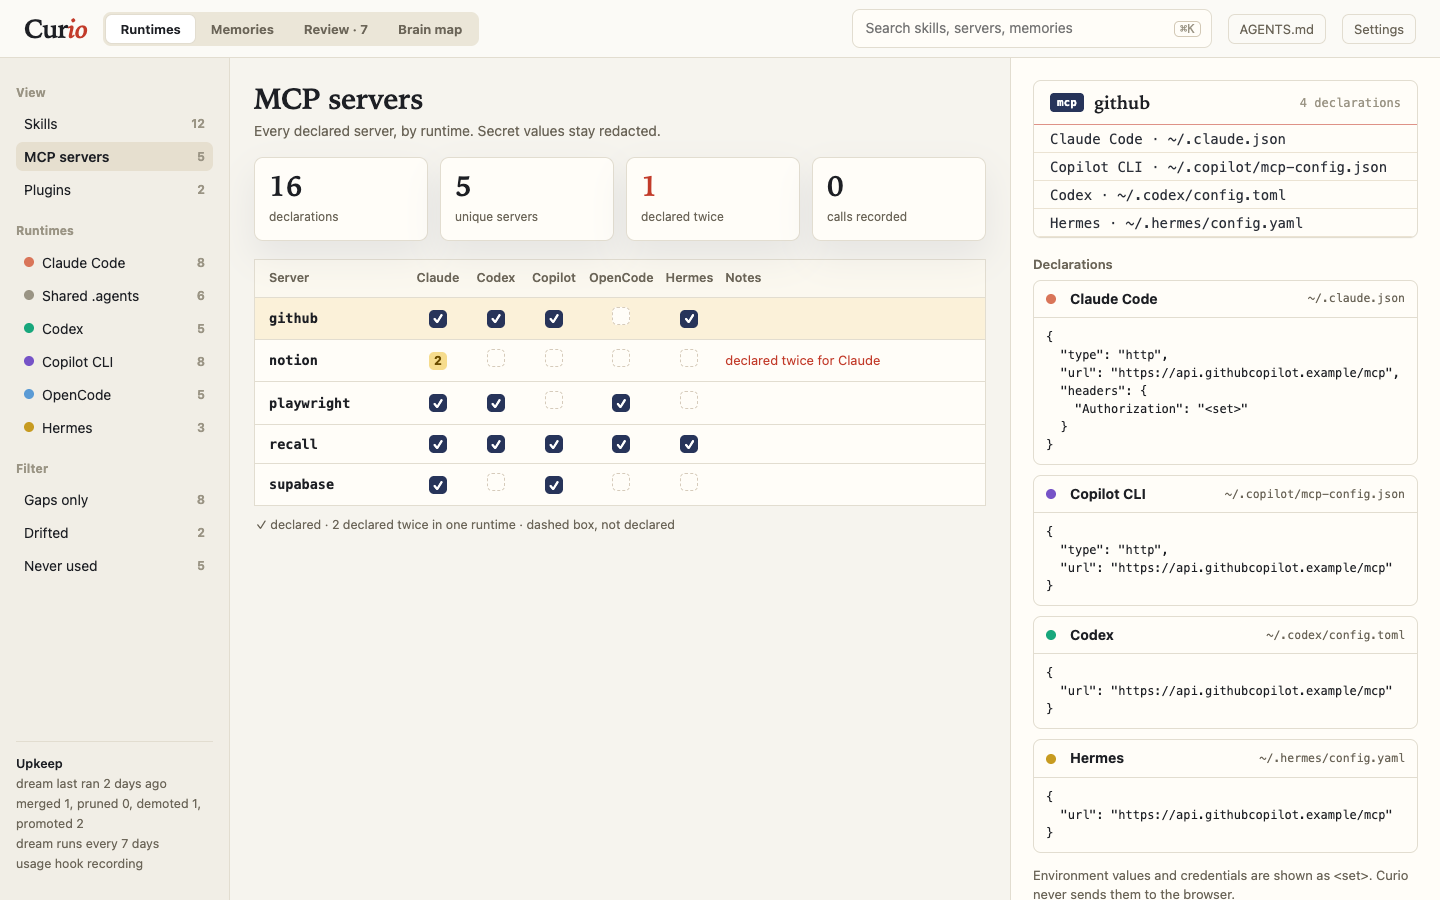Open AGENTS.md button
Image resolution: width=1440 pixels, height=900 pixels.
(x=1277, y=29)
